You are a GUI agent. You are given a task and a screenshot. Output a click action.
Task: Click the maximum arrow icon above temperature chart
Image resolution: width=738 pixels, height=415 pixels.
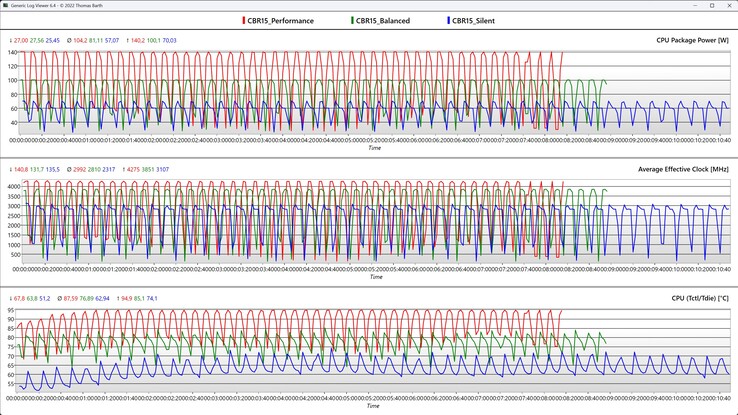[119, 298]
